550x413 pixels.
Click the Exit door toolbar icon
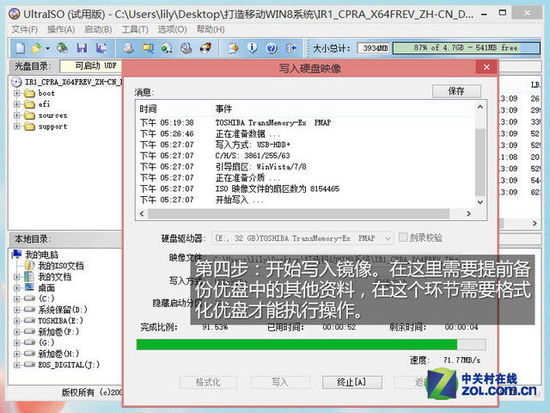291,48
